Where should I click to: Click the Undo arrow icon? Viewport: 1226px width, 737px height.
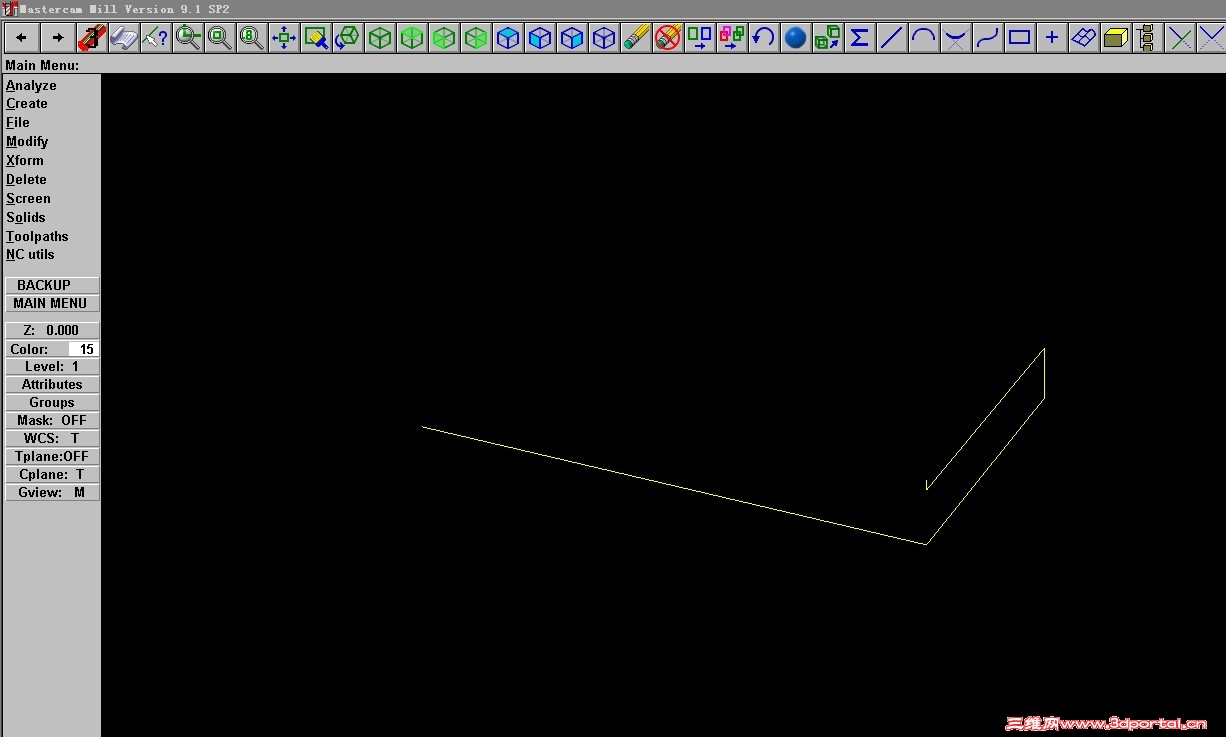[763, 37]
